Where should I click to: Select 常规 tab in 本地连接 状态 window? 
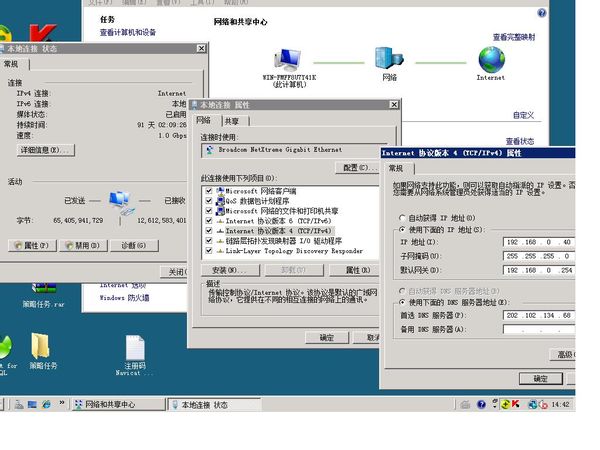pos(14,64)
